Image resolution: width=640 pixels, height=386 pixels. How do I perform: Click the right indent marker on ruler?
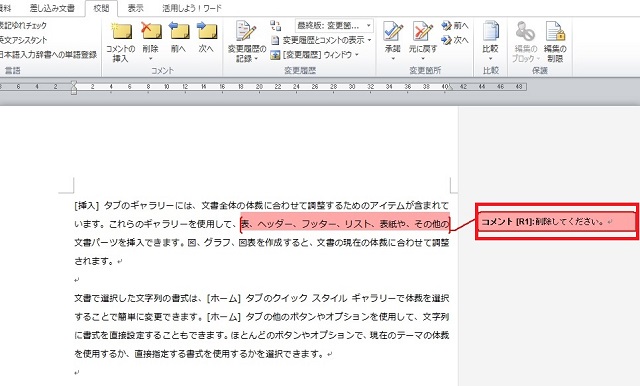[450, 87]
